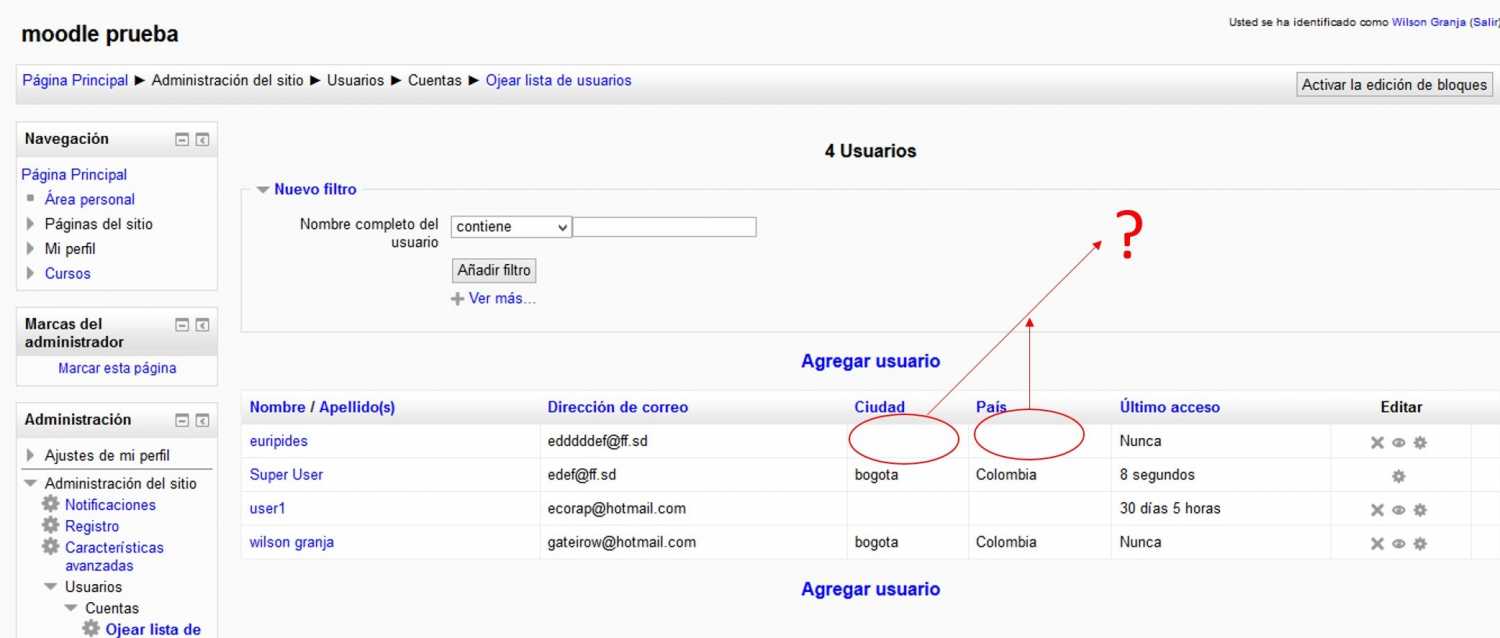Delete user1 using the X icon
Screen dimensions: 1500x638
[x=1377, y=510]
